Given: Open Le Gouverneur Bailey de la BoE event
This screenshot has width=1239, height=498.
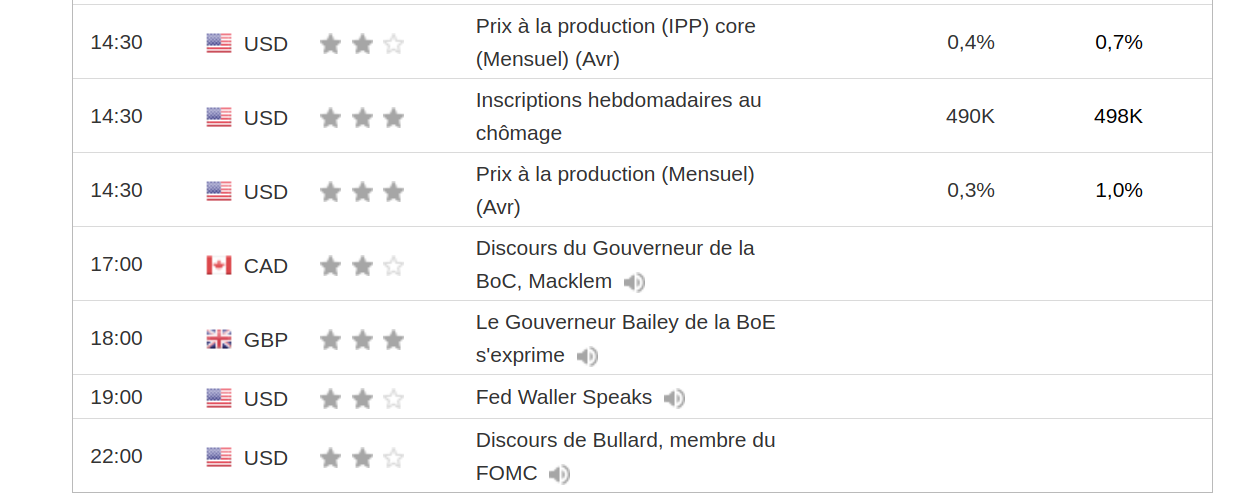Looking at the screenshot, I should pyautogui.click(x=625, y=322).
